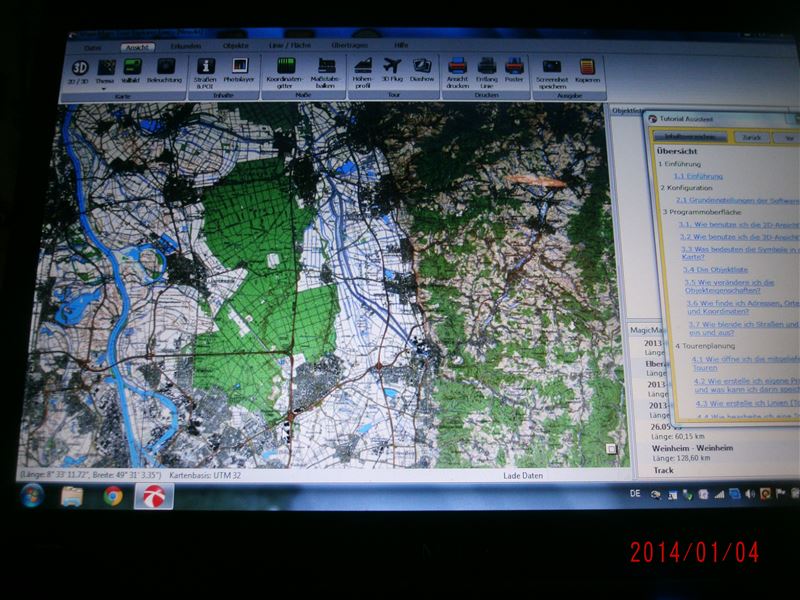The image size is (800, 600).
Task: Open the Beleuchtung lighting tool
Action: coord(164,69)
